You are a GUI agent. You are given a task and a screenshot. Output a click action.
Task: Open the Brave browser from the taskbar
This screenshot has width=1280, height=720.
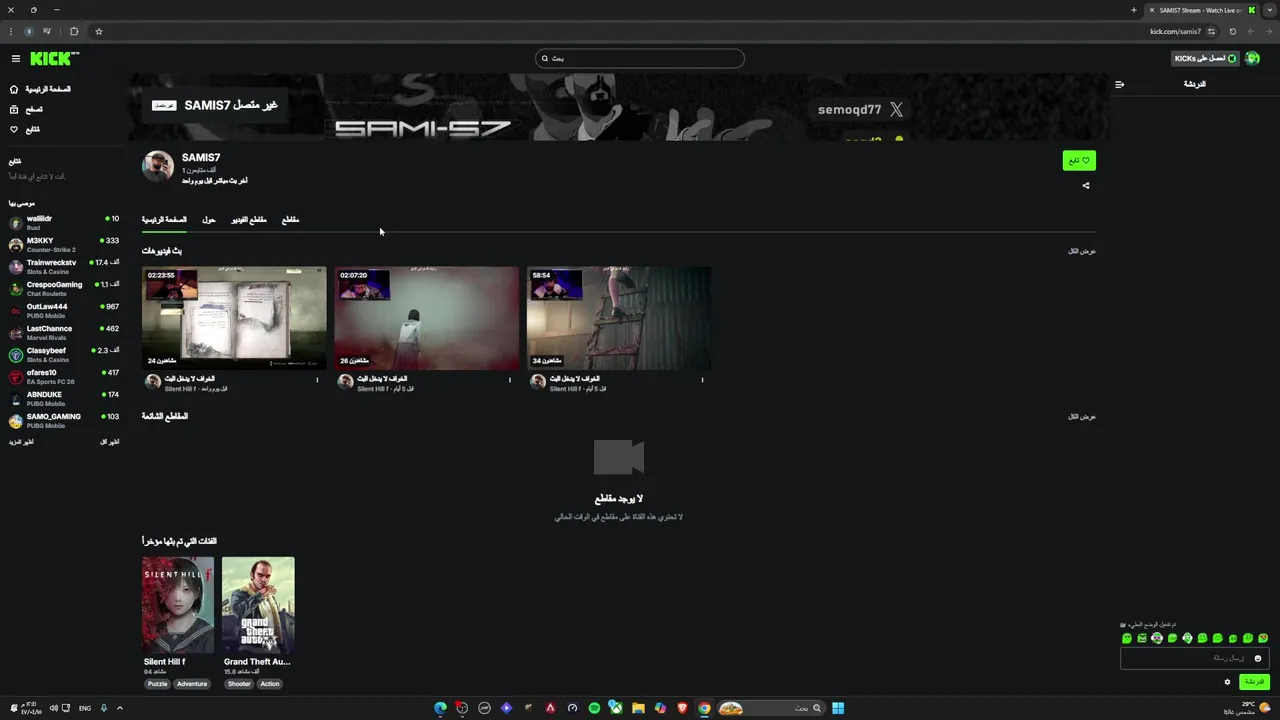click(682, 708)
